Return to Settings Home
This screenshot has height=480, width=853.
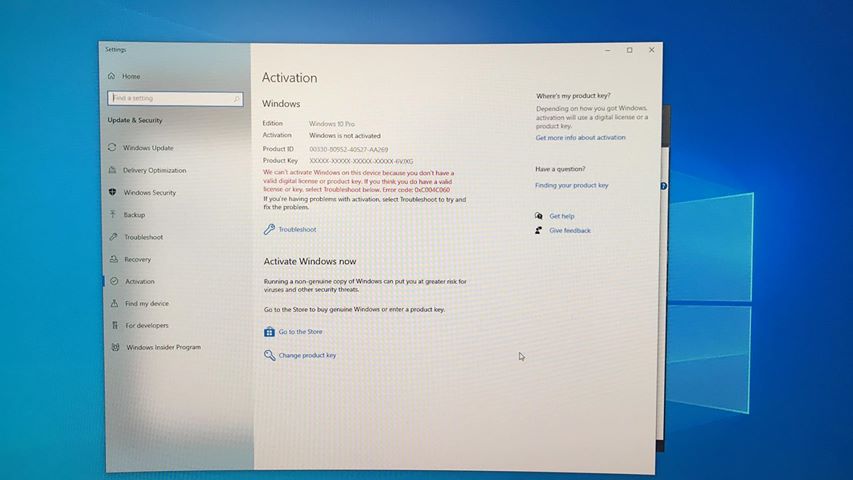[x=131, y=76]
